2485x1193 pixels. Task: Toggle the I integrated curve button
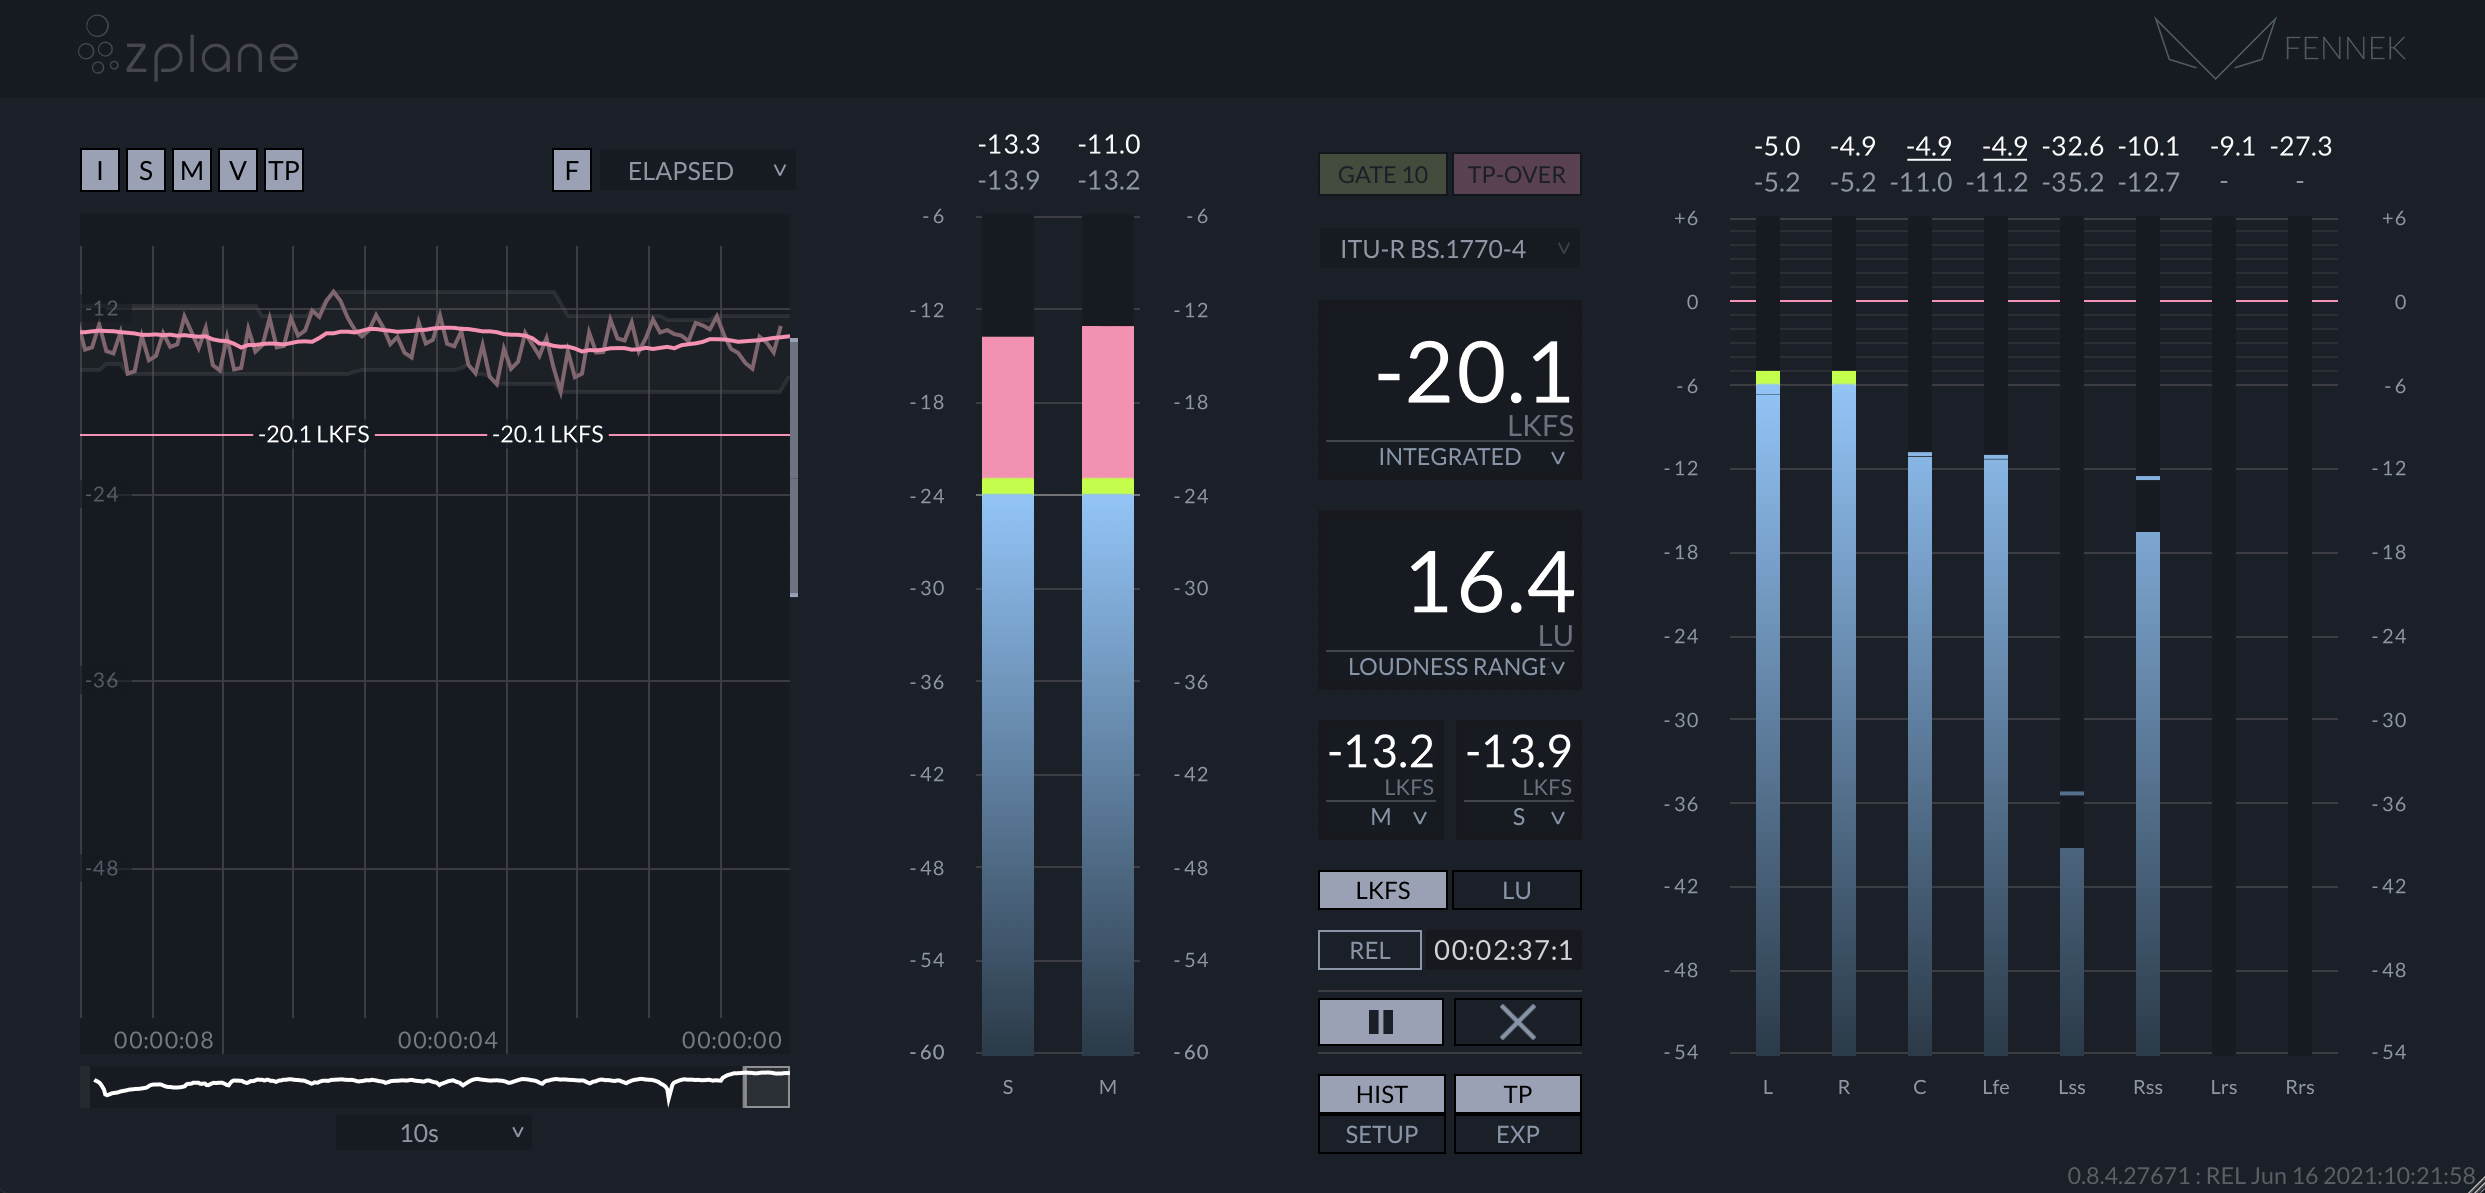99,171
